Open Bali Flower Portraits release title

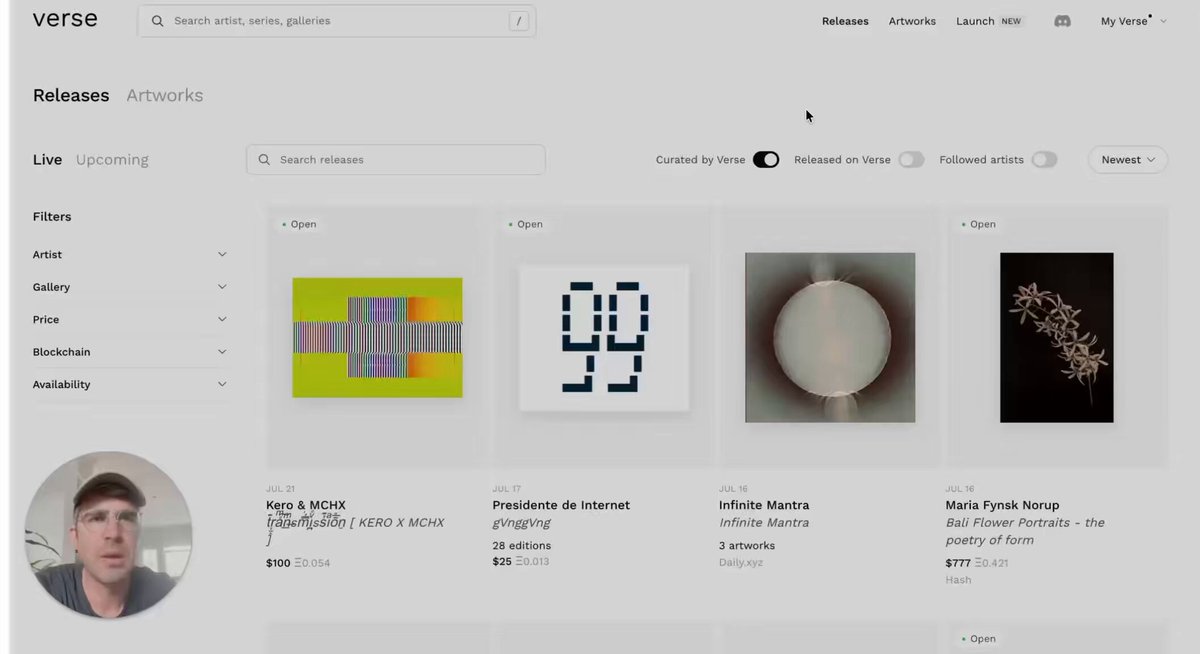click(1025, 532)
